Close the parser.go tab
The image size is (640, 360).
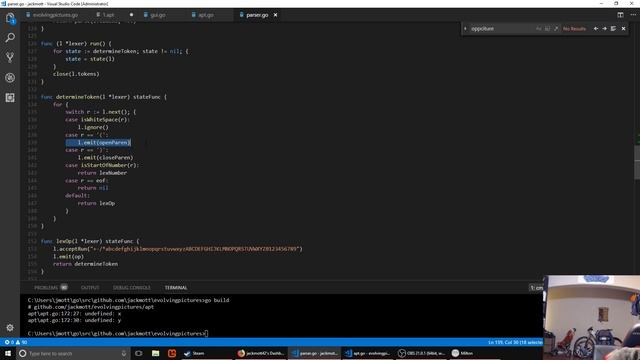pyautogui.click(x=276, y=15)
